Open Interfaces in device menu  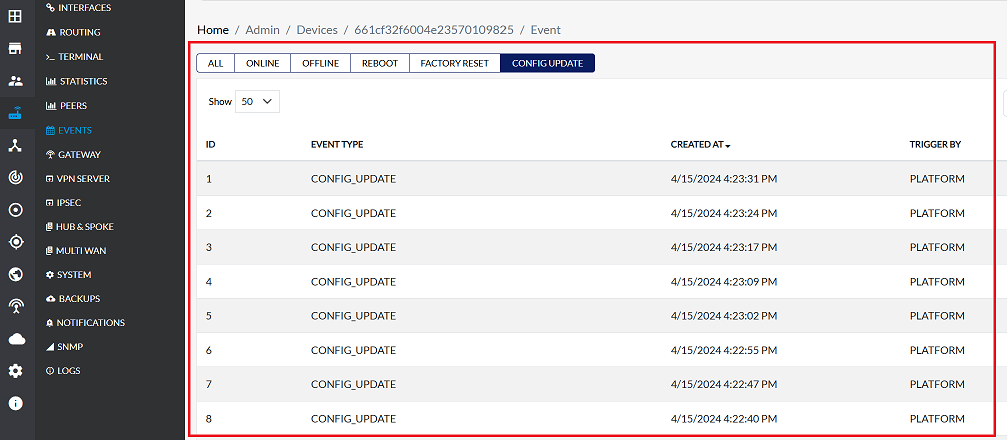pyautogui.click(x=78, y=8)
